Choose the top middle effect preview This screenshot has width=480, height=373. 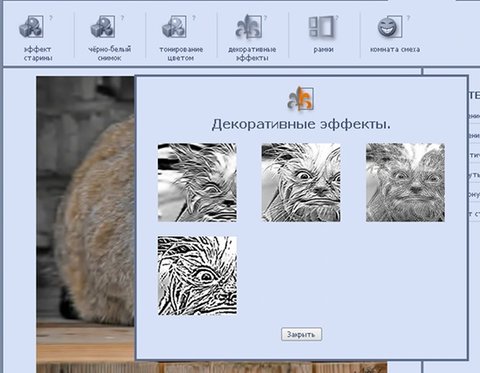click(x=301, y=182)
